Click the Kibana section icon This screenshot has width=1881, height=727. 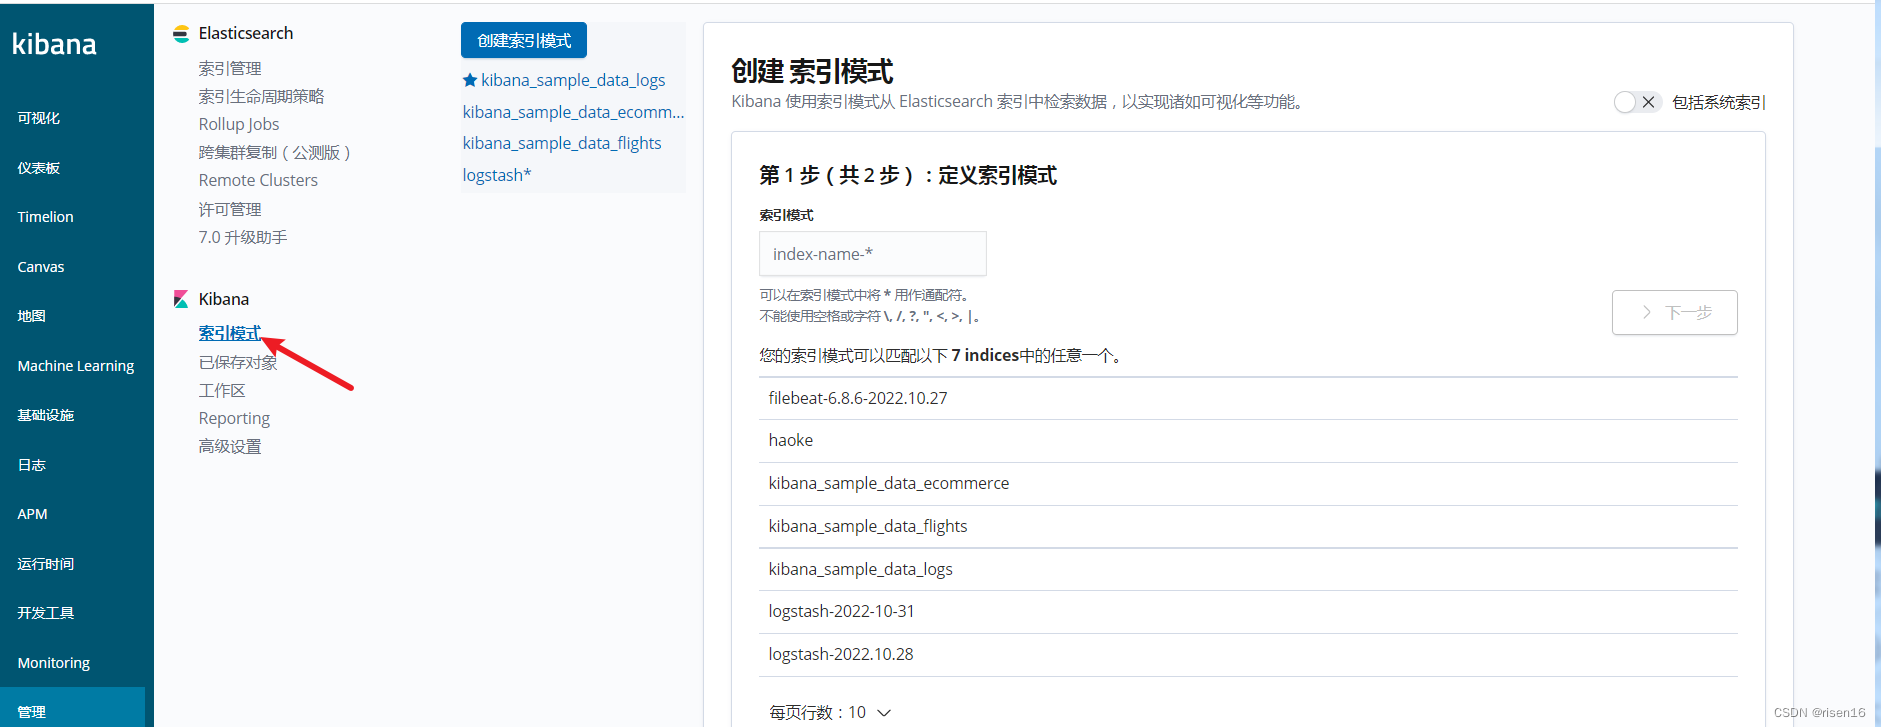coord(181,299)
